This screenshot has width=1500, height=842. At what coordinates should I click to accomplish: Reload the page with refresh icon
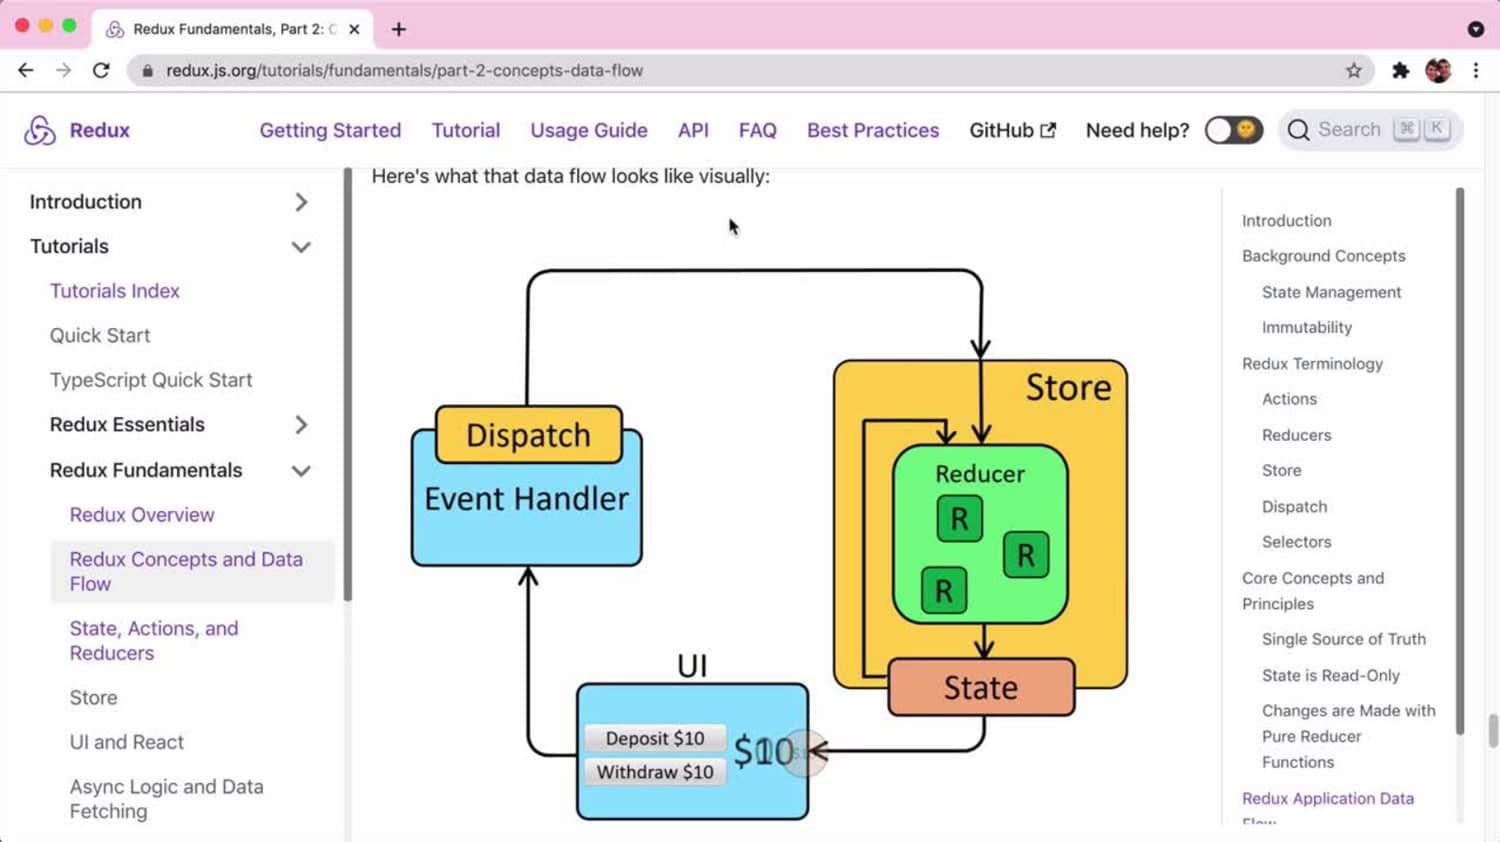point(101,70)
